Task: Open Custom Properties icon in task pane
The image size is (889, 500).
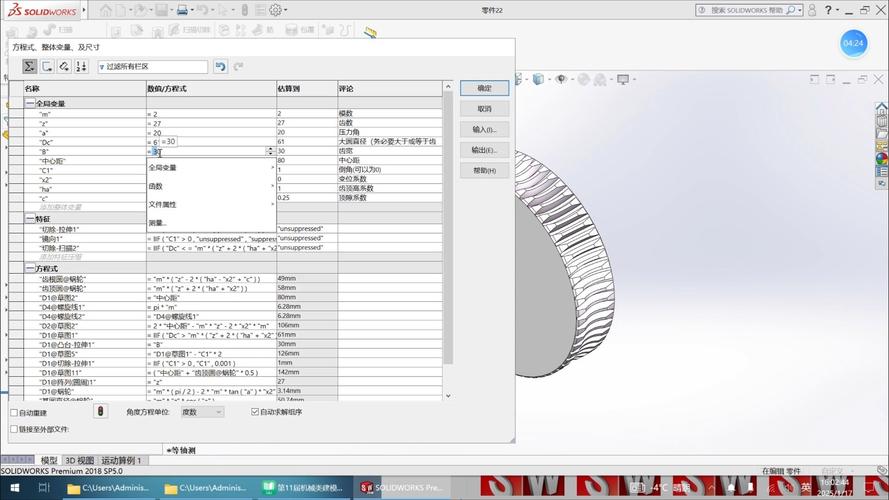Action: point(881,171)
